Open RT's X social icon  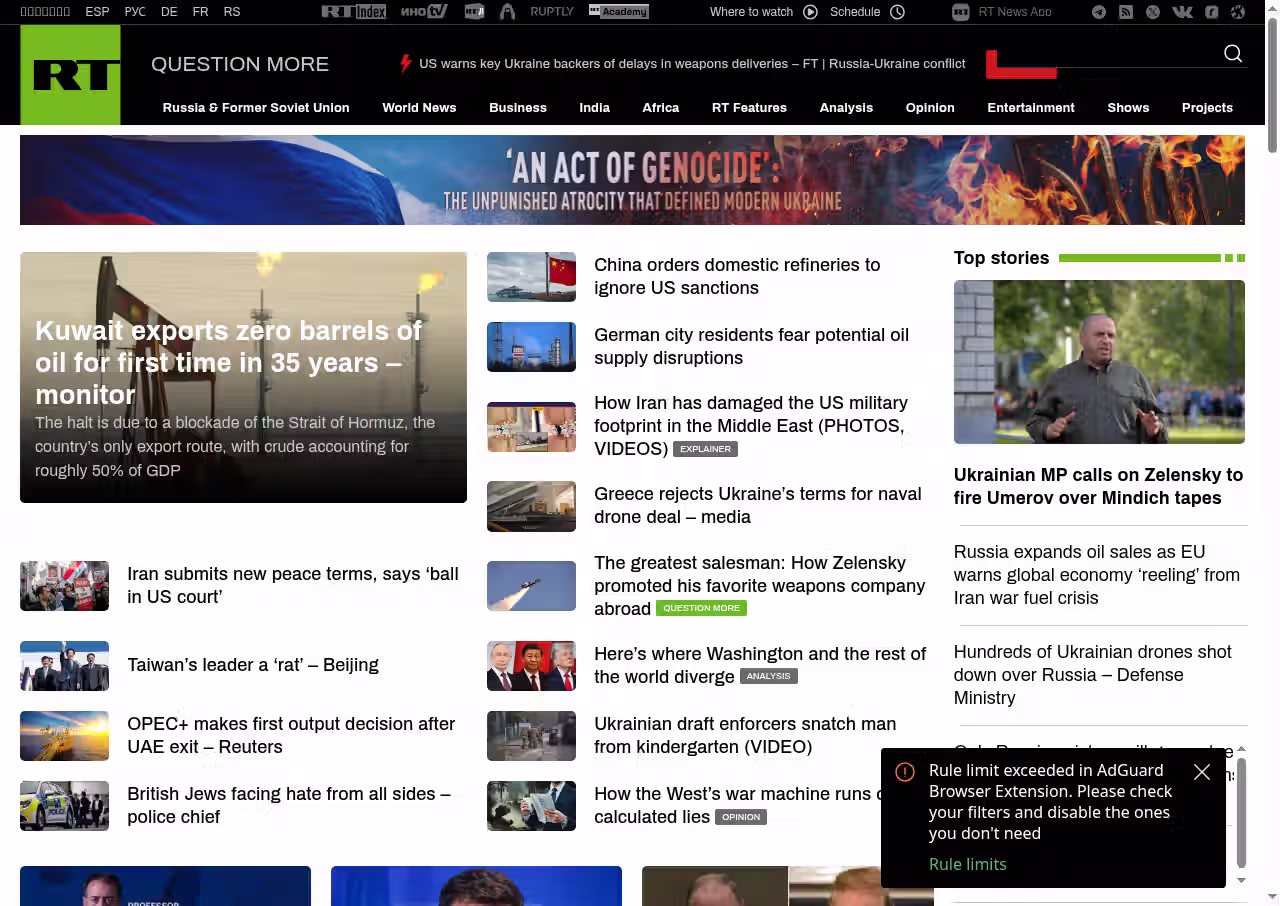click(1153, 12)
